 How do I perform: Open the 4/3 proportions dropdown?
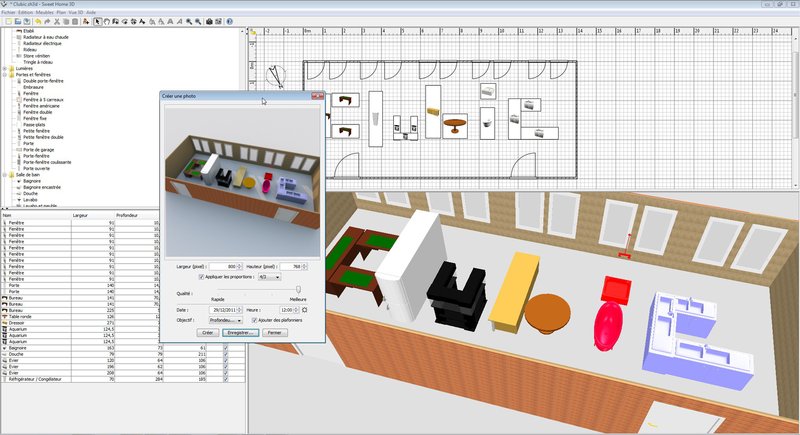[x=271, y=276]
